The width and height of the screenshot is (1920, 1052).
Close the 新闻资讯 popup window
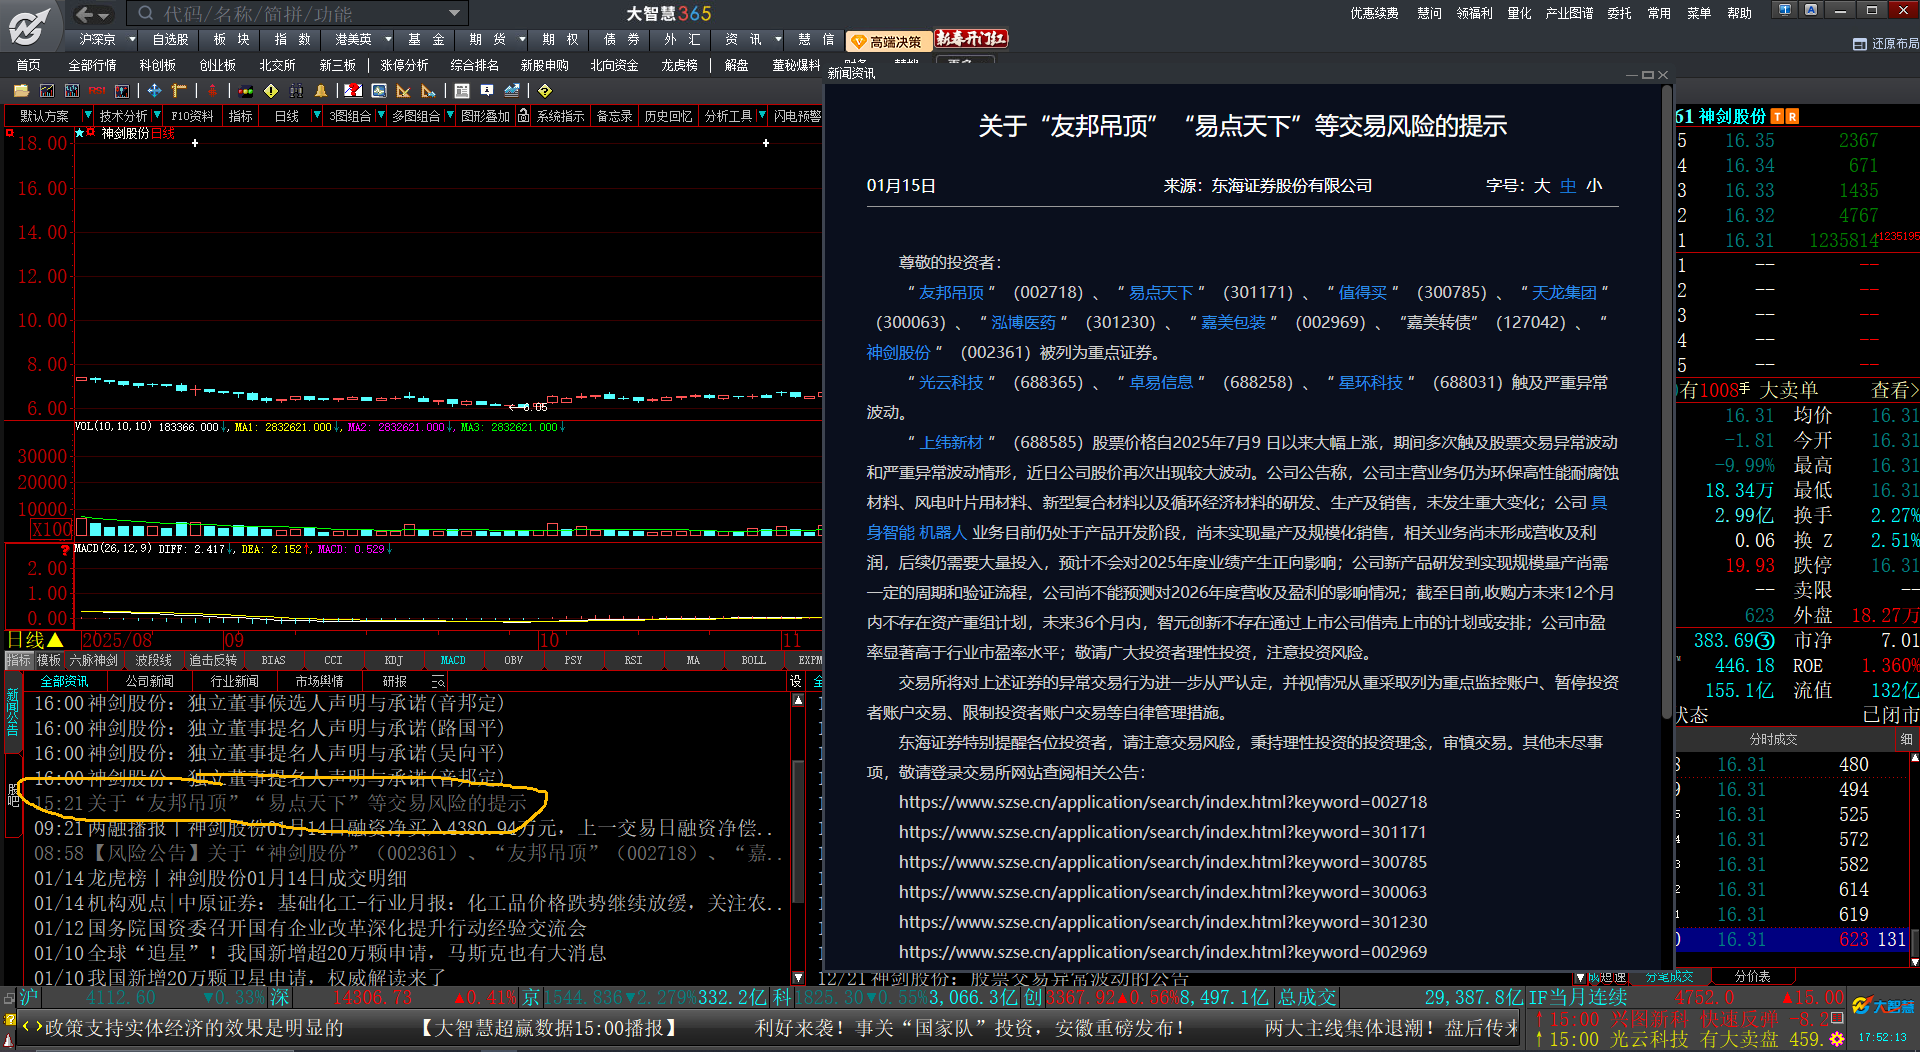pos(1663,75)
